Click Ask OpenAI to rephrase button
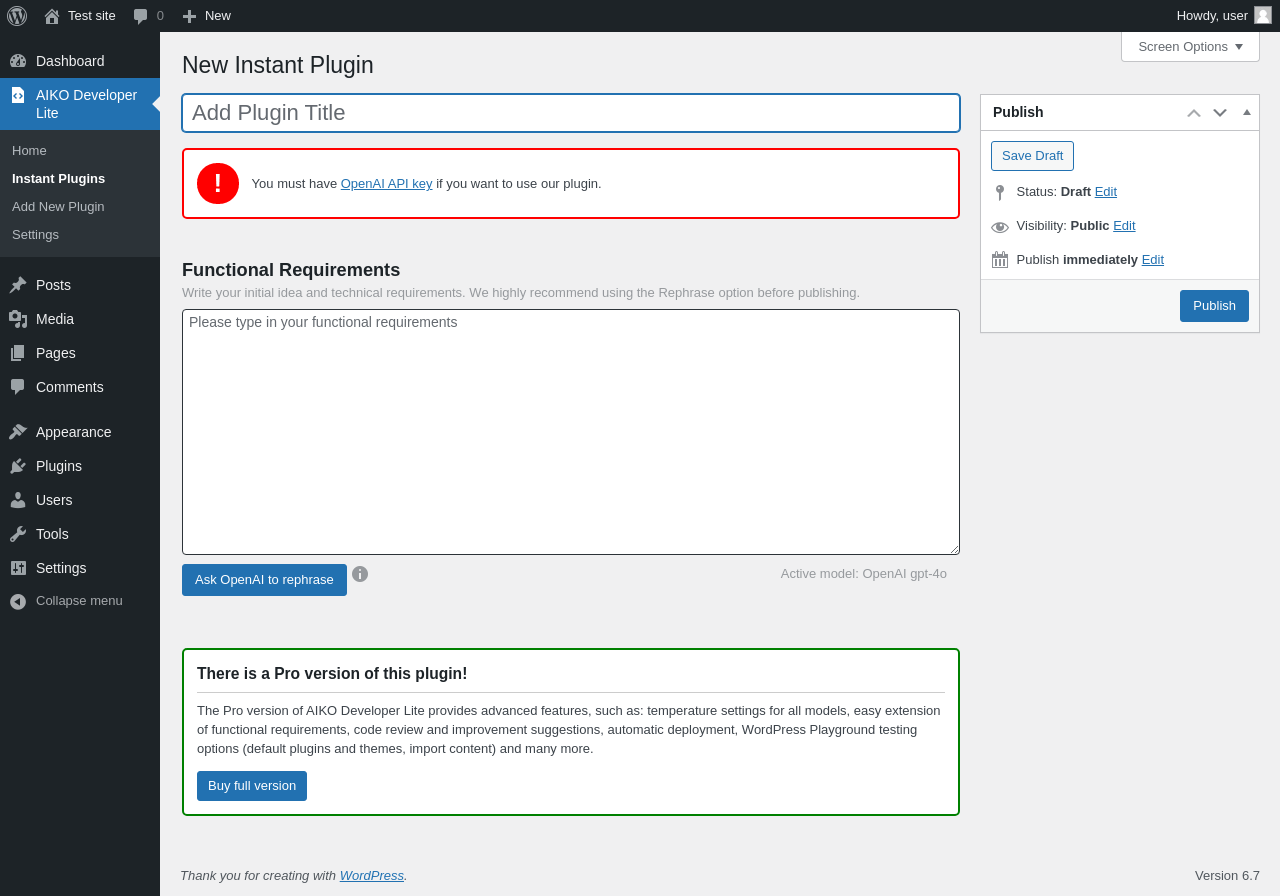1280x896 pixels. click(264, 580)
